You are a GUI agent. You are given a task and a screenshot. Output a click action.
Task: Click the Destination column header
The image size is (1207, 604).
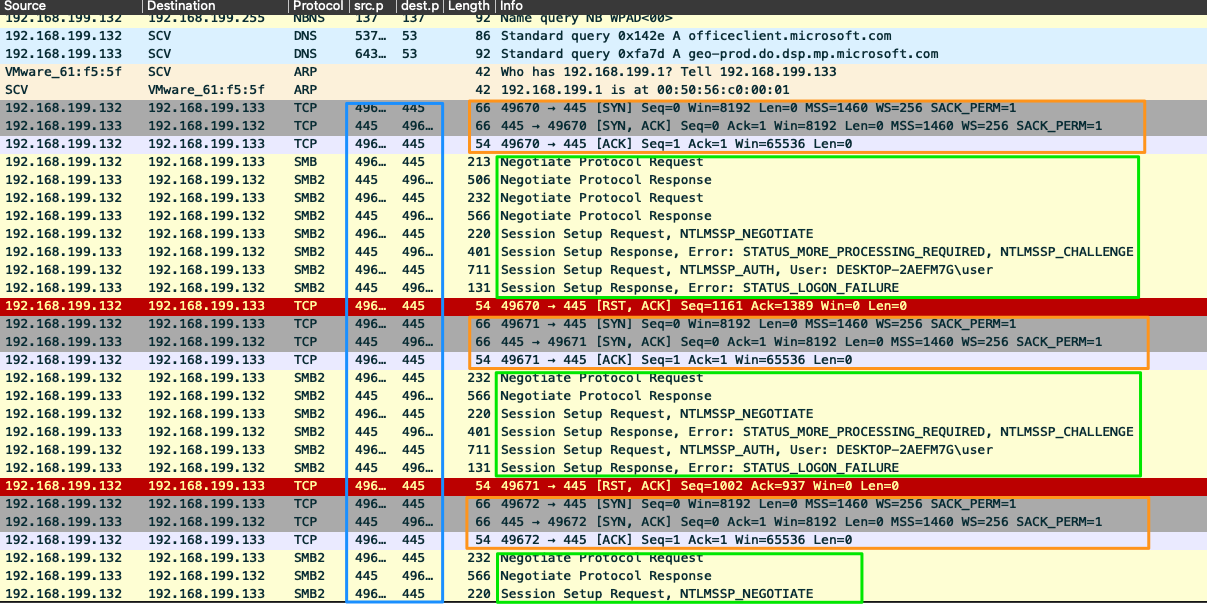tap(181, 6)
